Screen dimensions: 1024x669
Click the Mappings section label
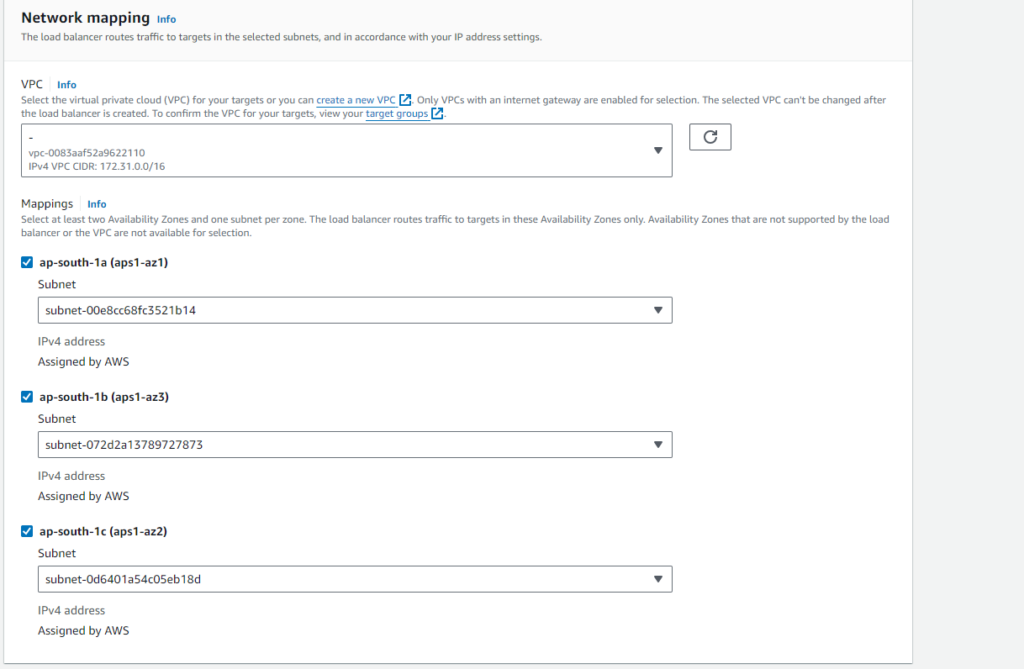click(47, 204)
